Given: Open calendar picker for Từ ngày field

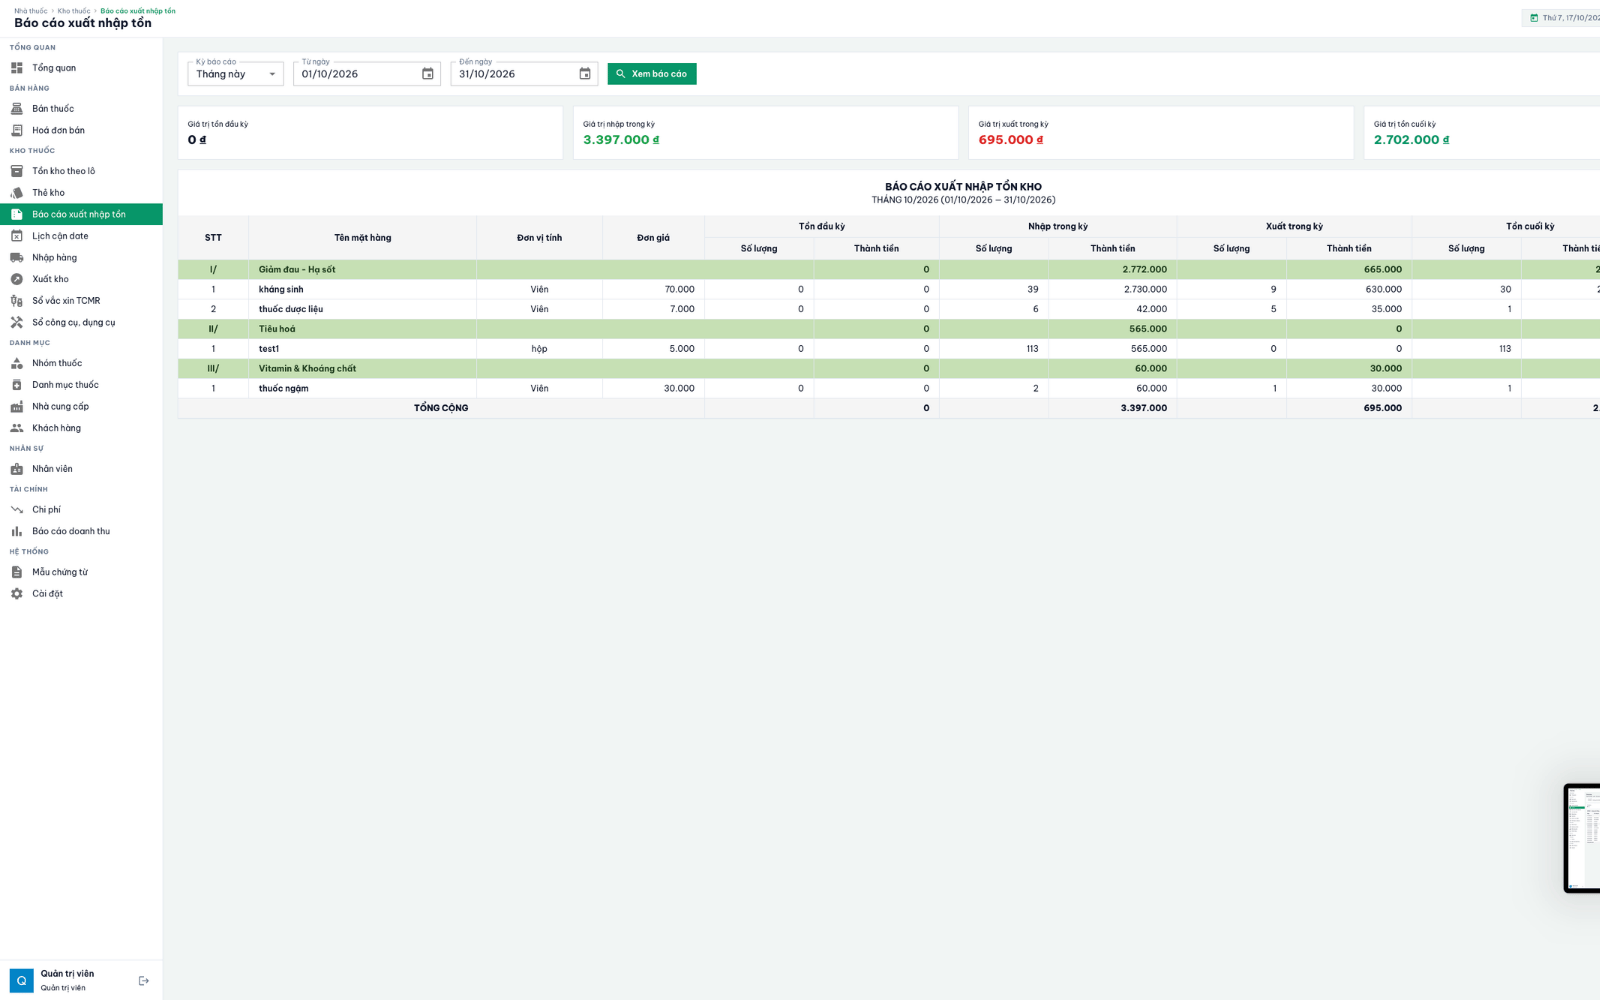Looking at the screenshot, I should pos(428,74).
